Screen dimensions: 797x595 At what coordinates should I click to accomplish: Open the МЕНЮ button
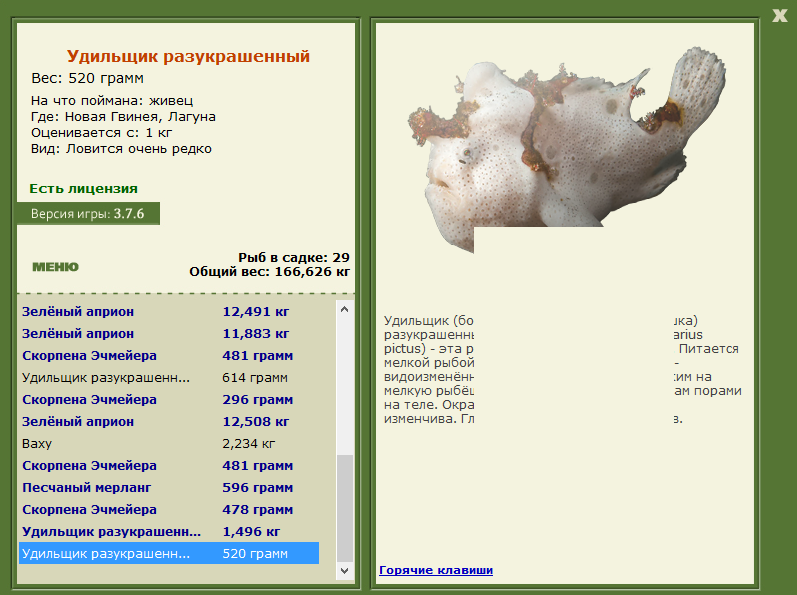(55, 267)
